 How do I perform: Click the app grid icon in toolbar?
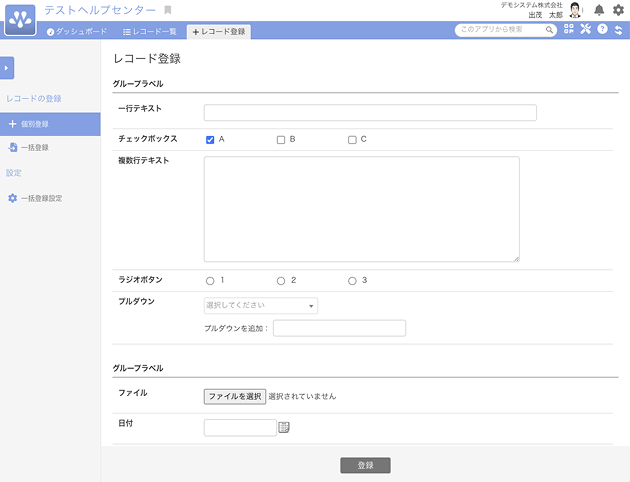pyautogui.click(x=569, y=30)
